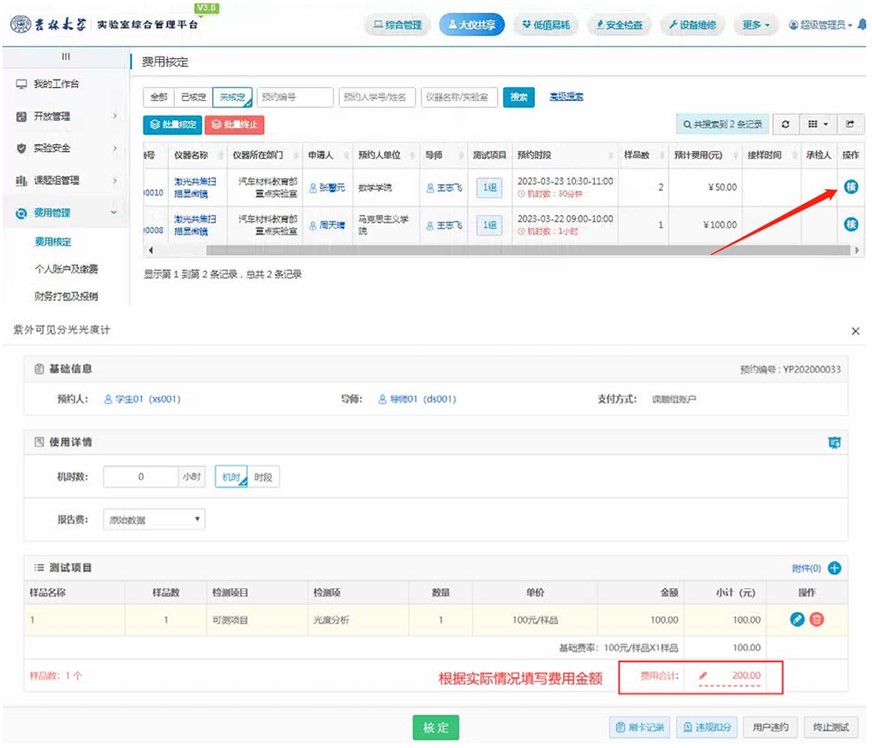872x748 pixels.
Task: Click the pencil icon beside 费用合计
Action: point(703,677)
